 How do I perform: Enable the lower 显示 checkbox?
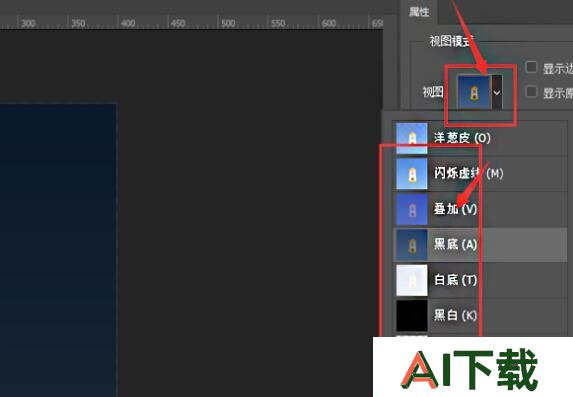coord(531,92)
